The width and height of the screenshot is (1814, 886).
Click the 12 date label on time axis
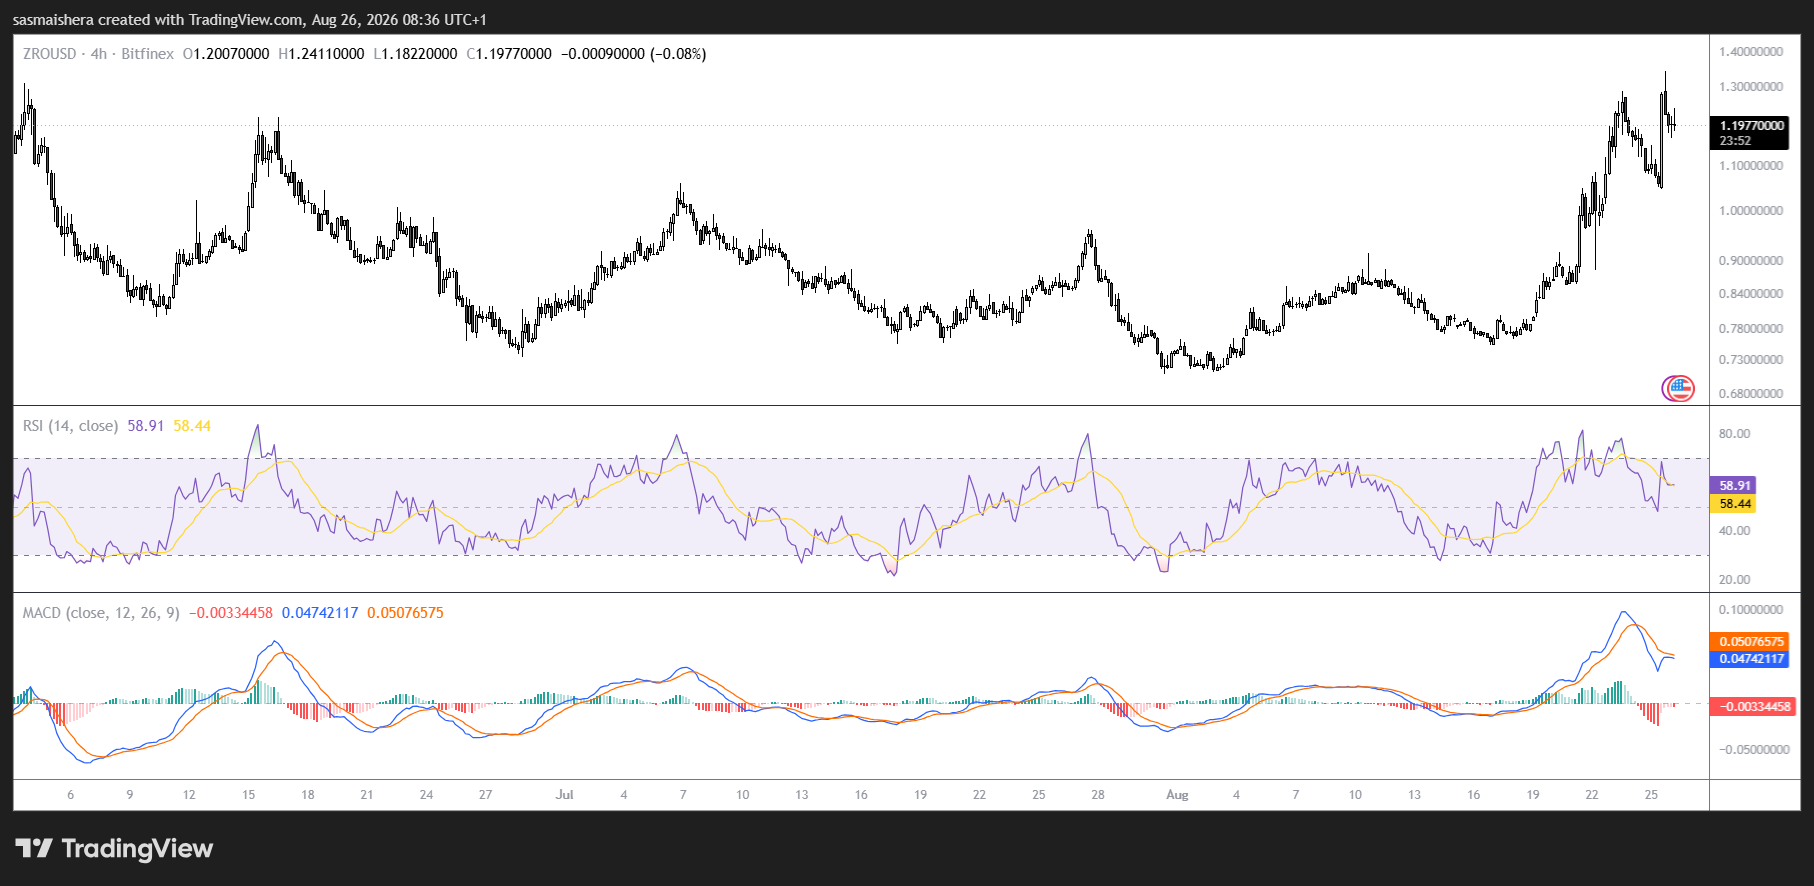189,795
